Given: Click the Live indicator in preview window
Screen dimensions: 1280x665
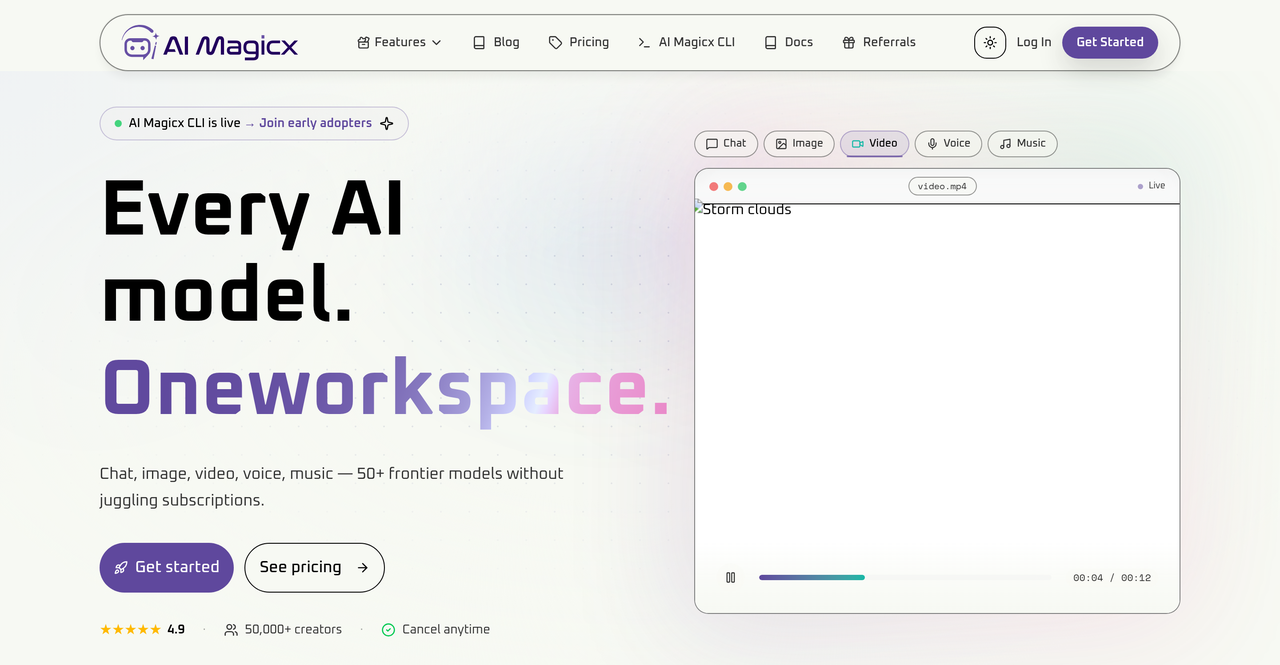Looking at the screenshot, I should coord(1151,186).
